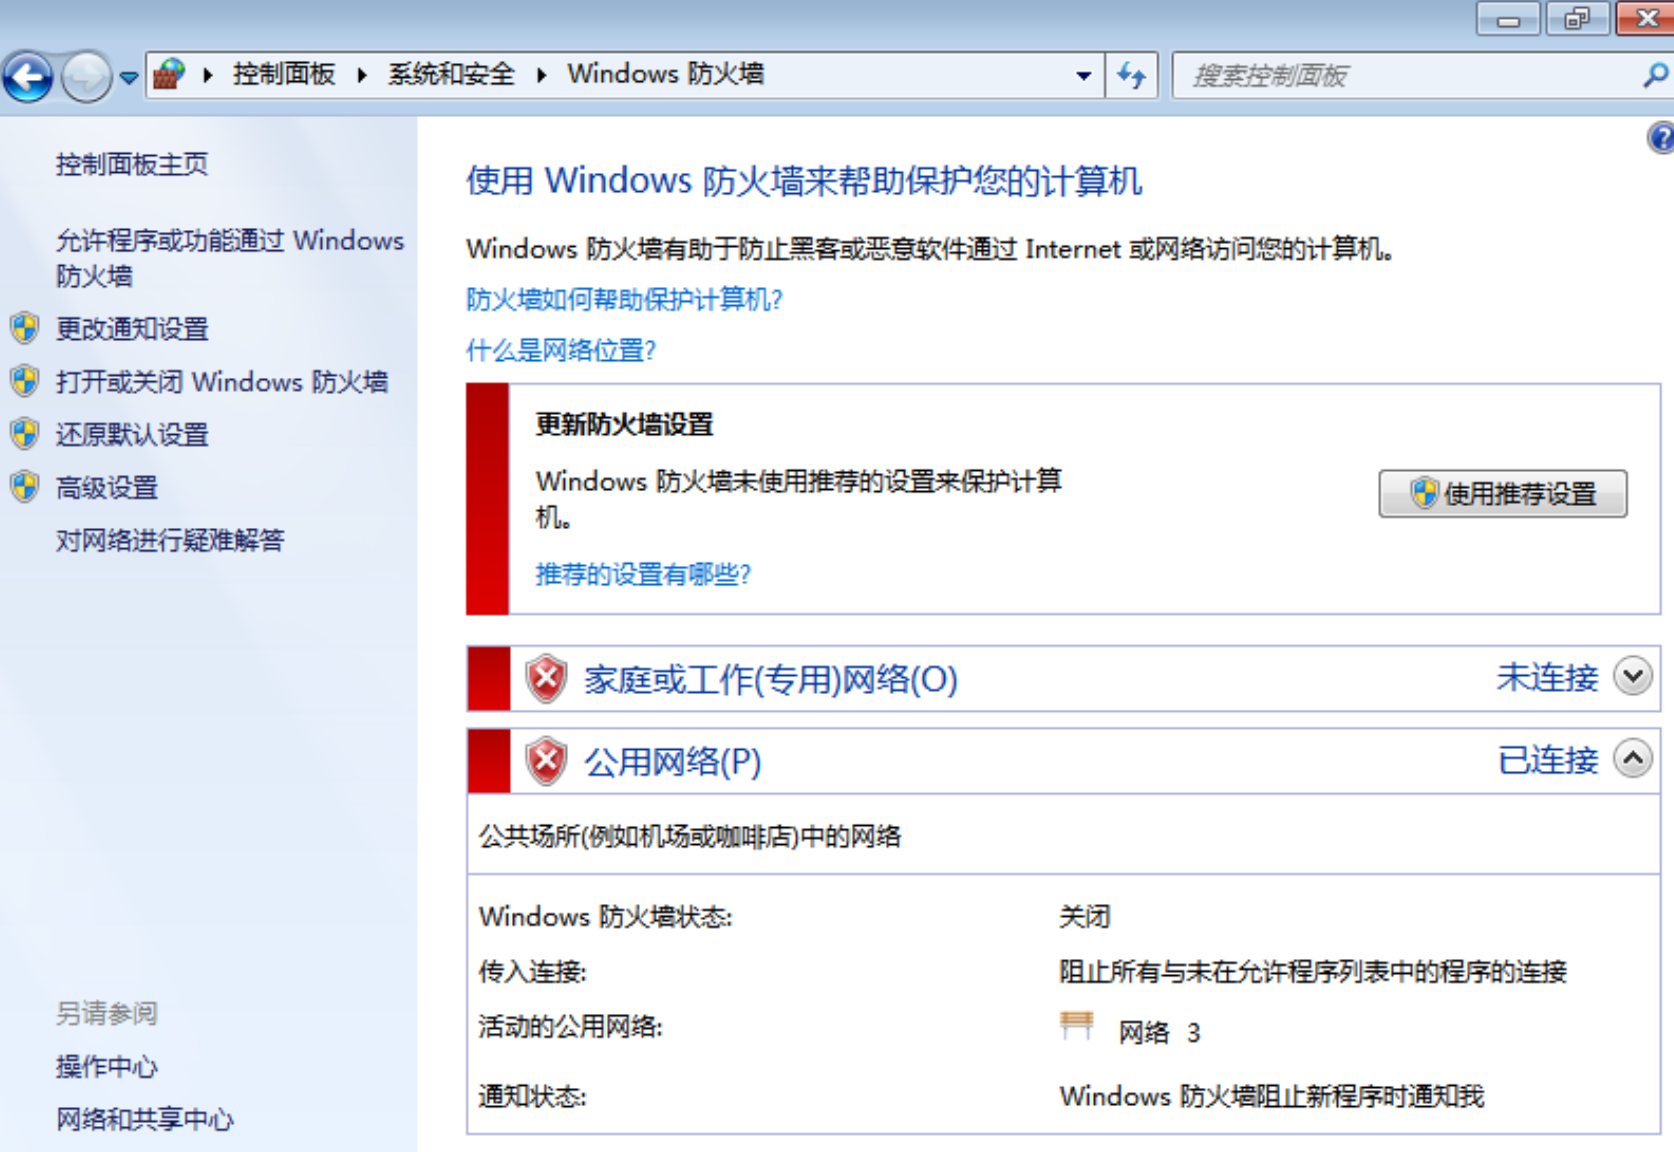Click the 未连接 status text
Image resolution: width=1674 pixels, height=1152 pixels.
tap(1548, 678)
